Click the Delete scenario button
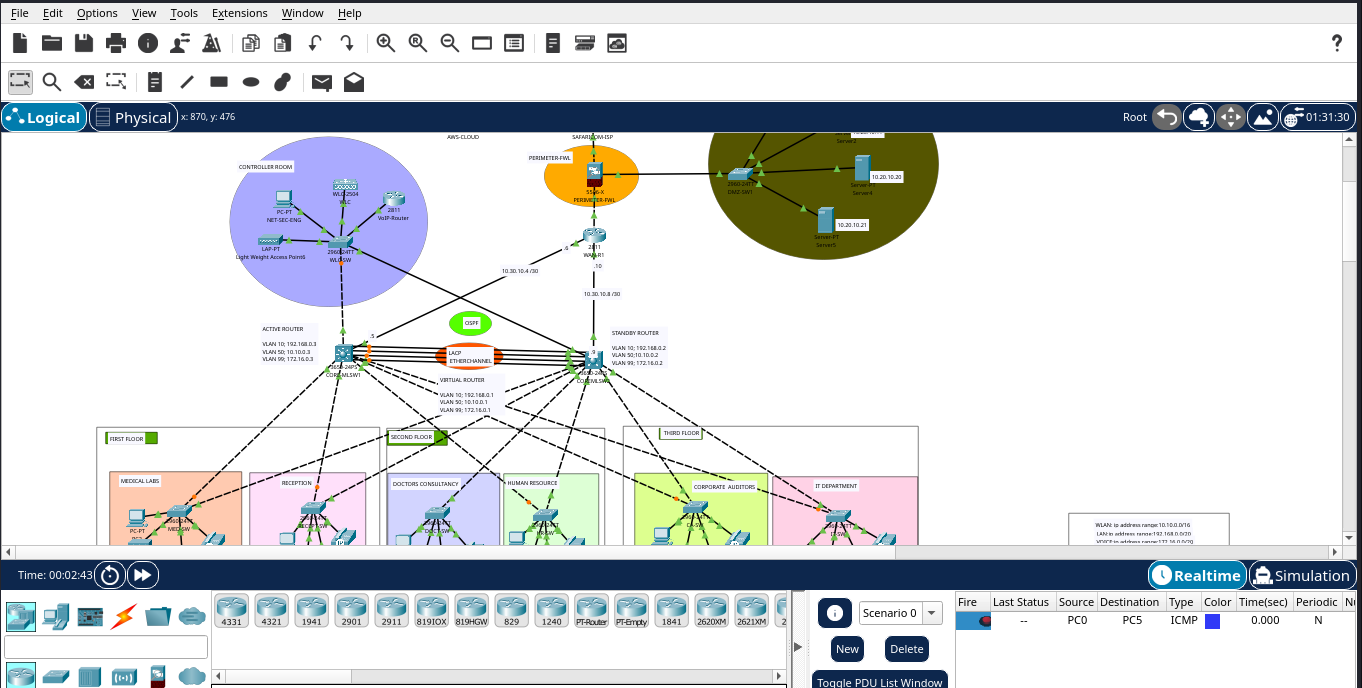The image size is (1362, 688). 906,649
